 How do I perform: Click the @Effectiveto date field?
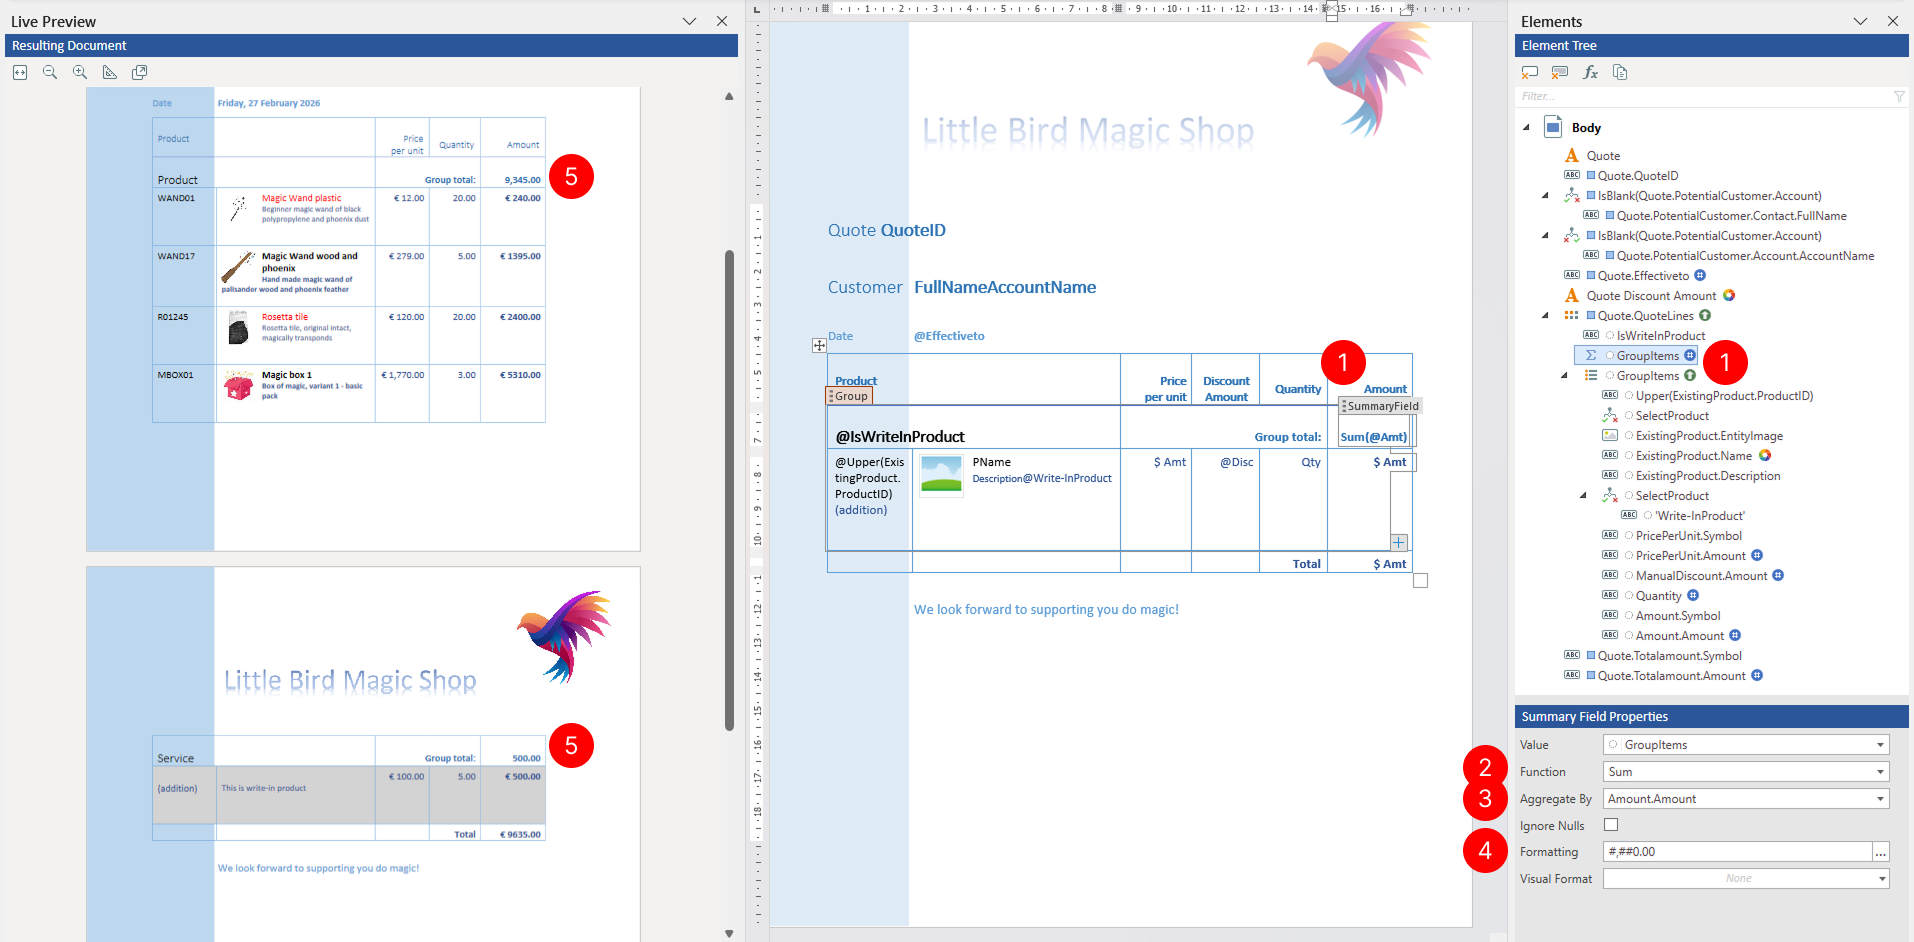tap(949, 336)
